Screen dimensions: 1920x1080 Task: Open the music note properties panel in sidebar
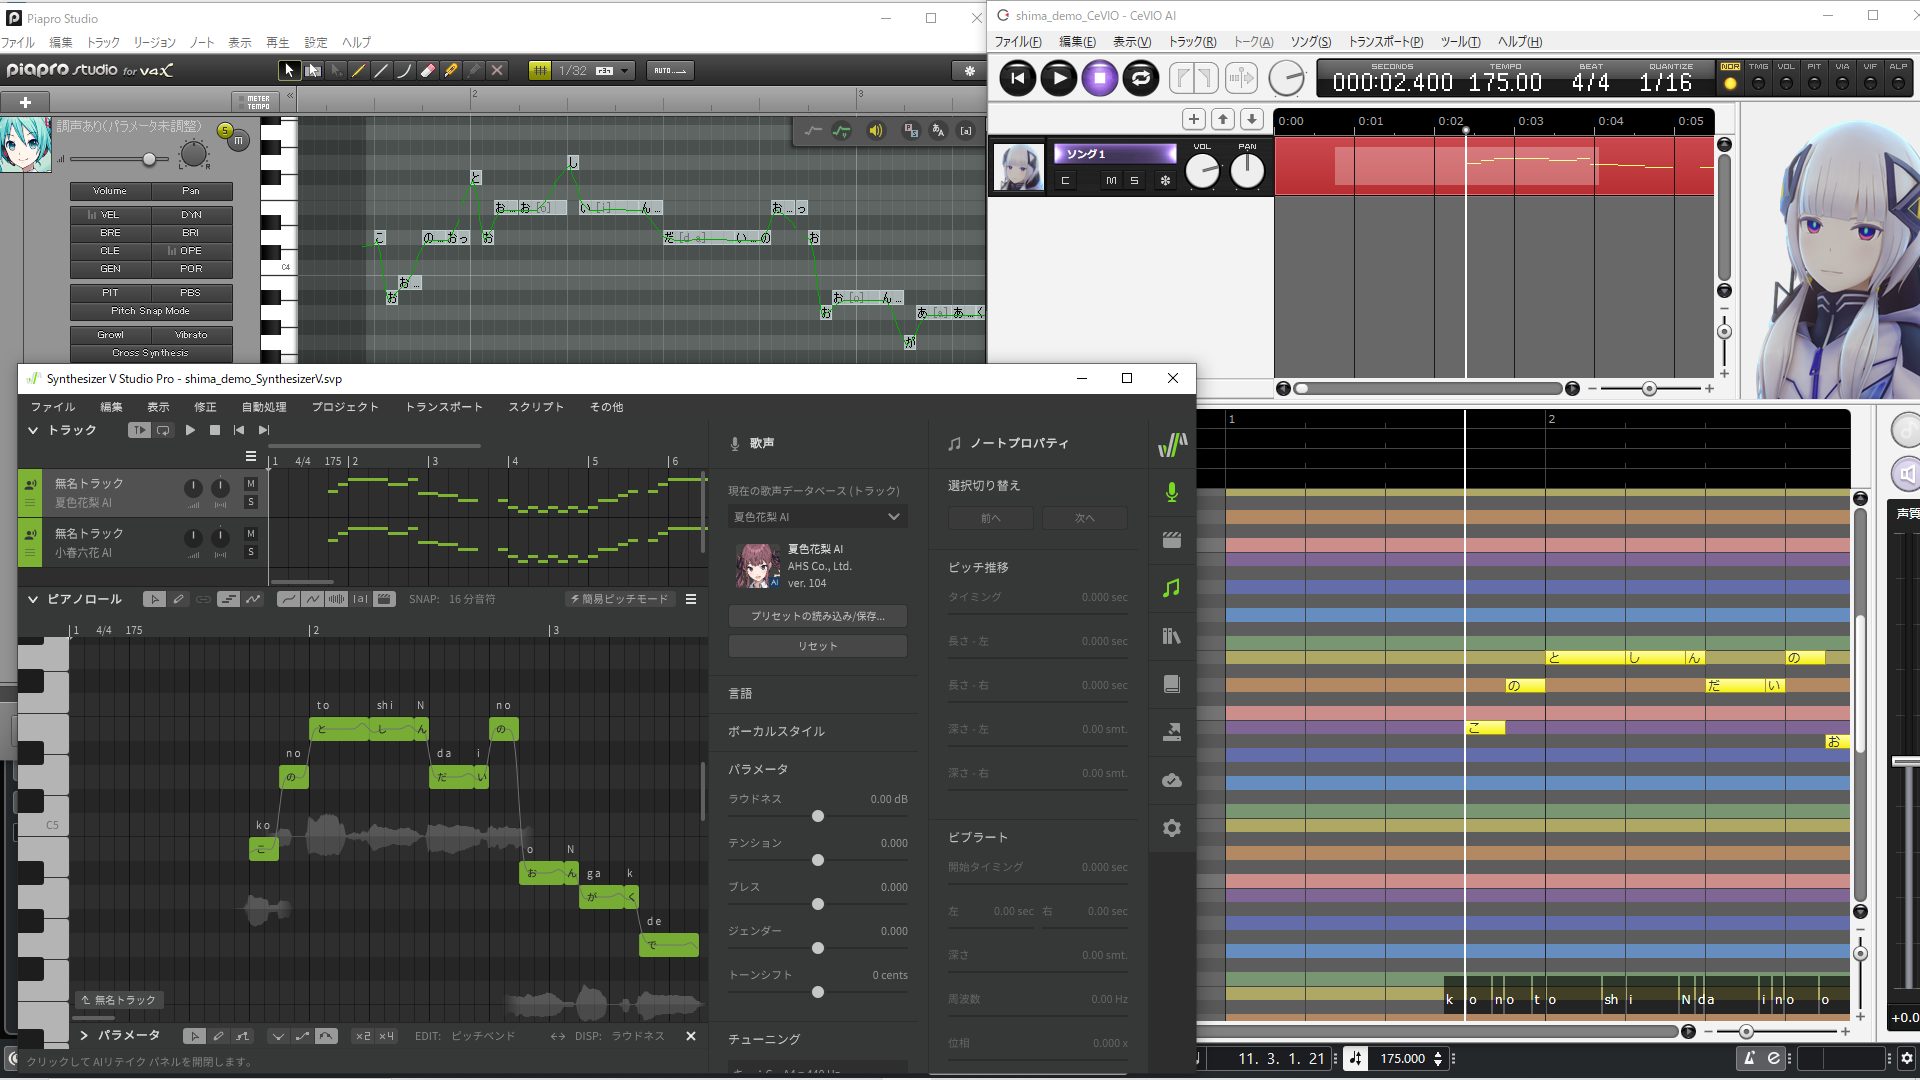click(x=1172, y=588)
